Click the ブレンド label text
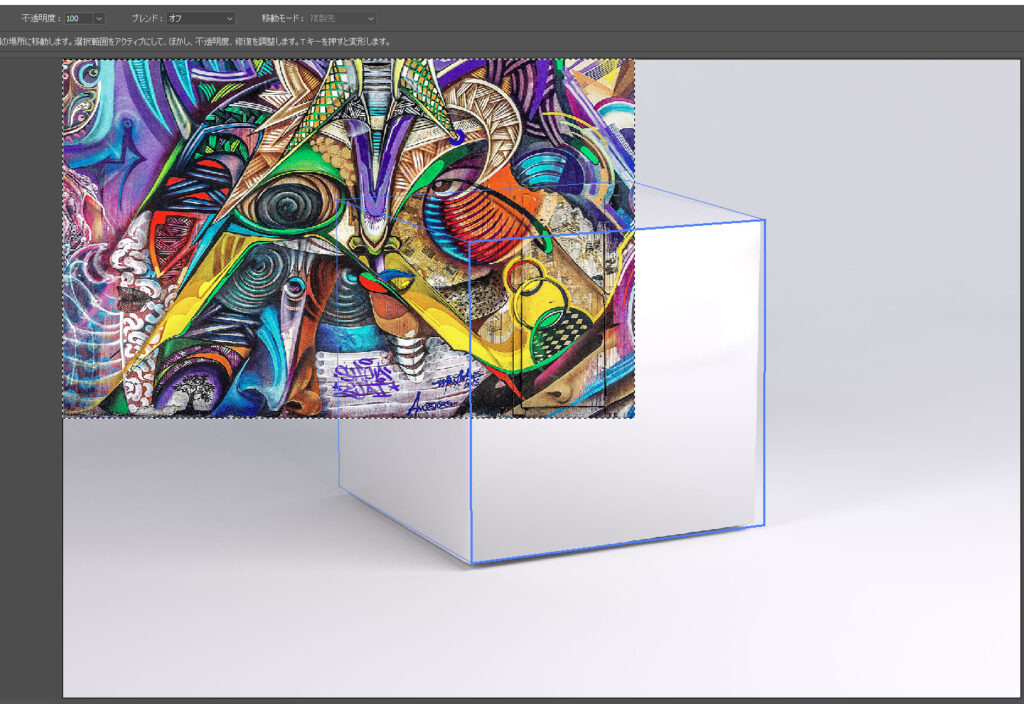Screen dimensions: 1024x704 point(146,18)
